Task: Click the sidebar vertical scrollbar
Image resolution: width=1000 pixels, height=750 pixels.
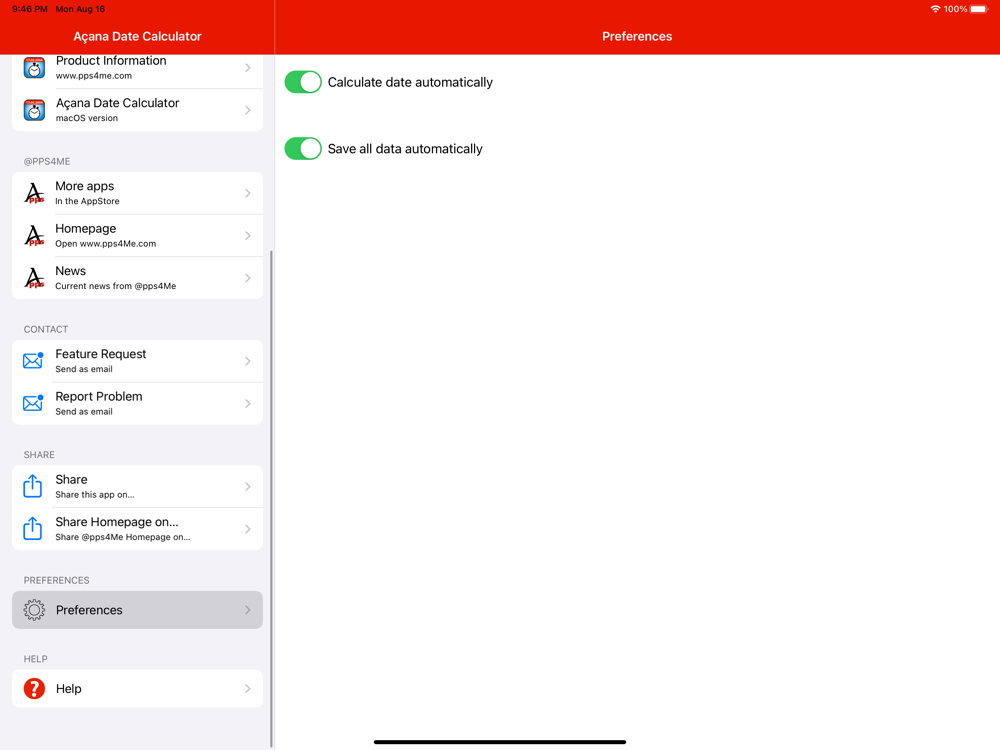Action: [271, 497]
